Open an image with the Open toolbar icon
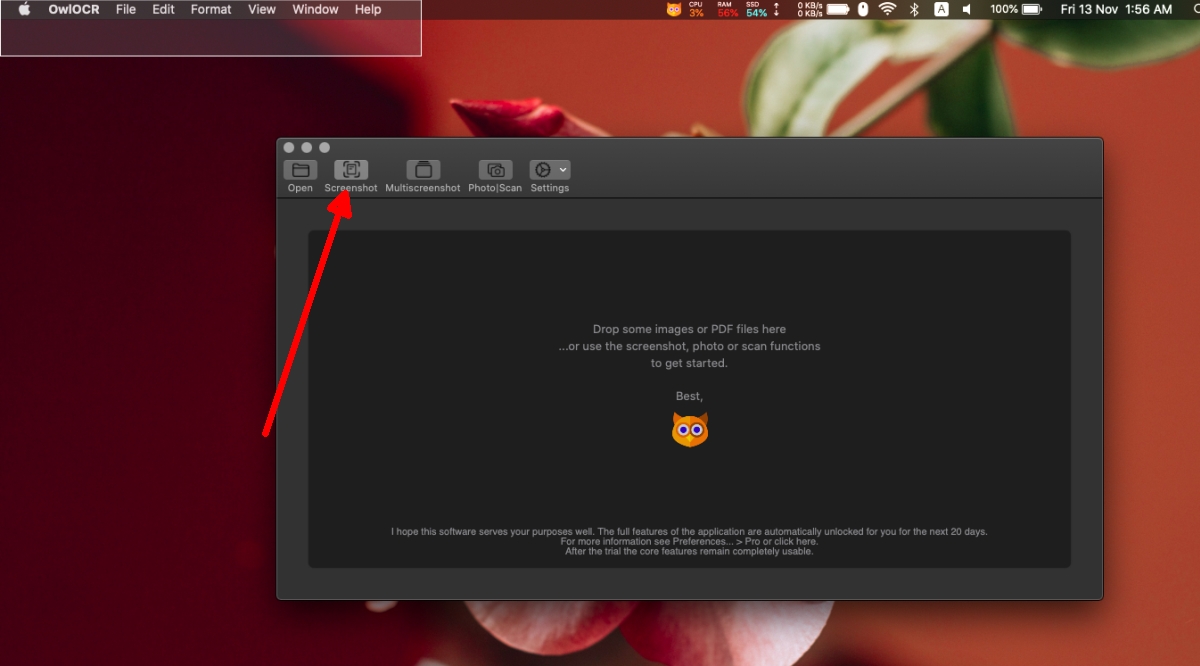1200x666 pixels. tap(300, 170)
